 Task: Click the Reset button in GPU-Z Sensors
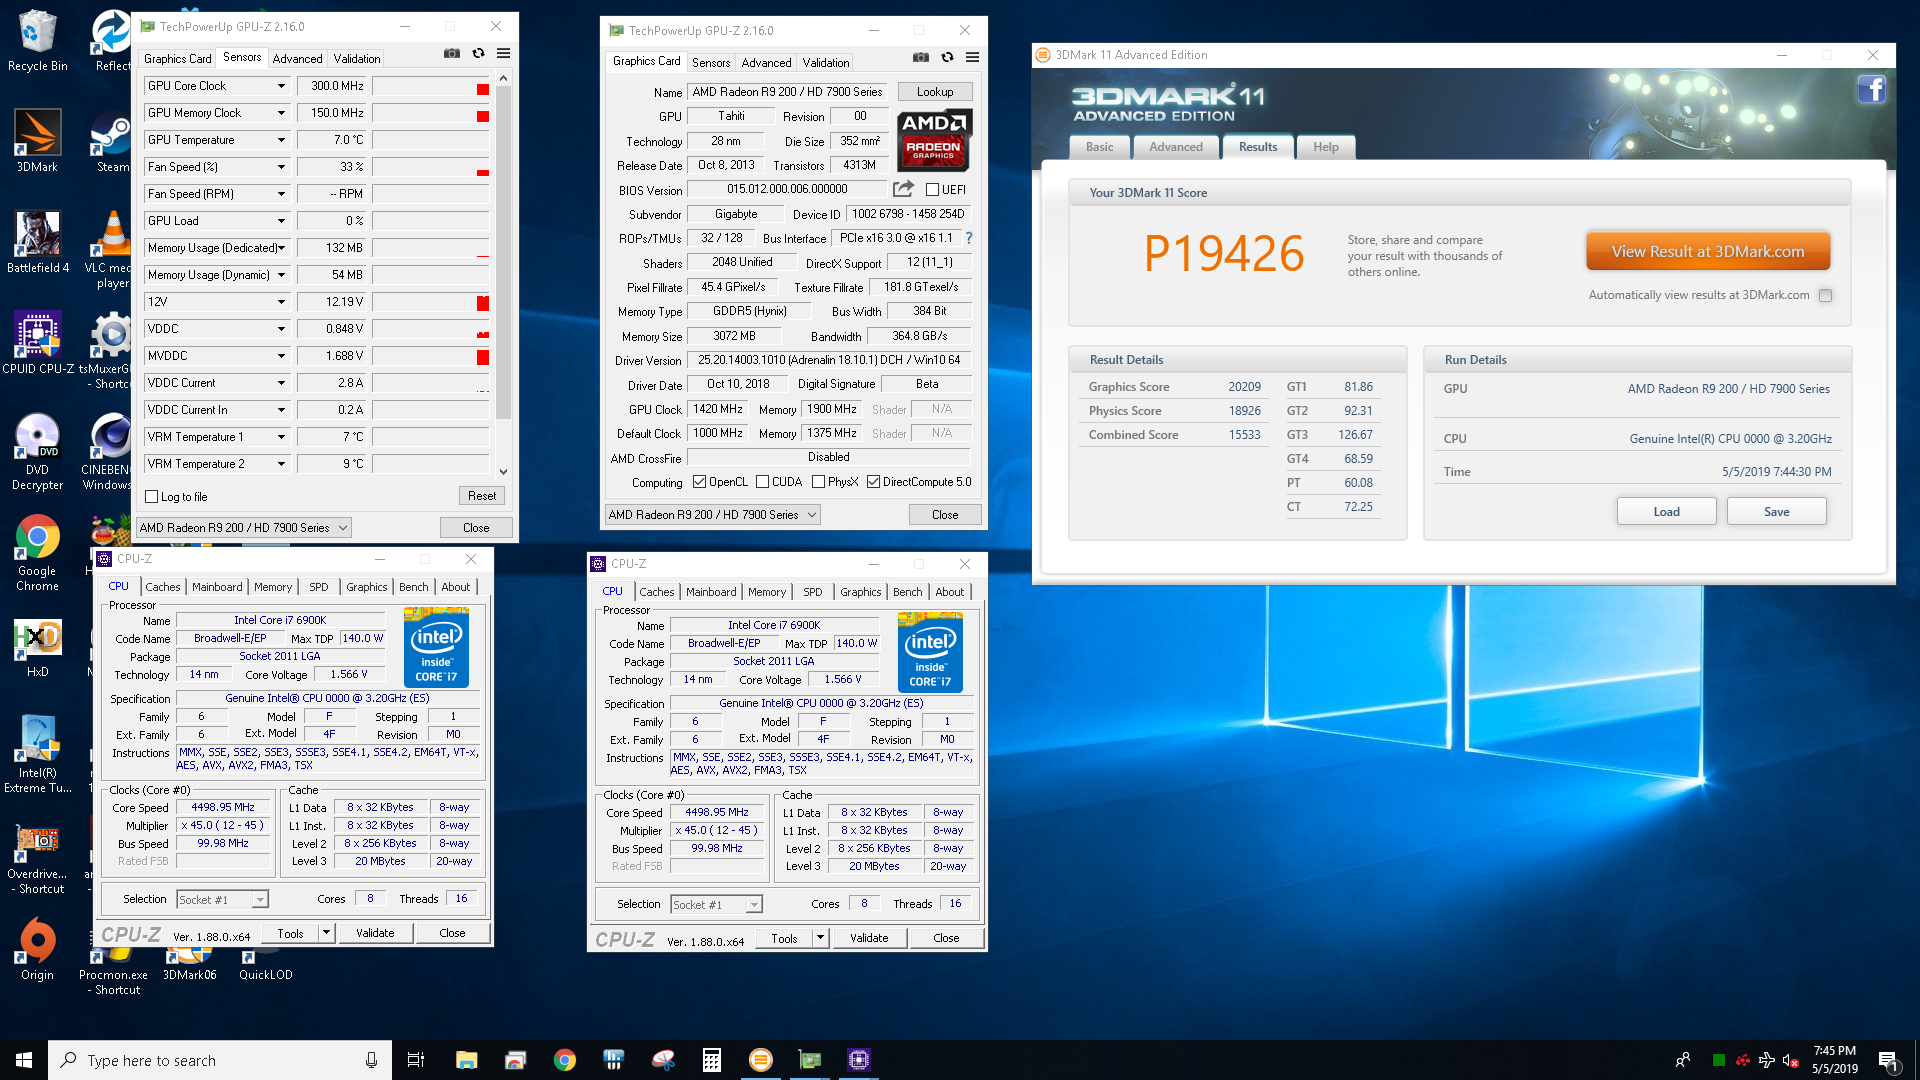pyautogui.click(x=482, y=496)
